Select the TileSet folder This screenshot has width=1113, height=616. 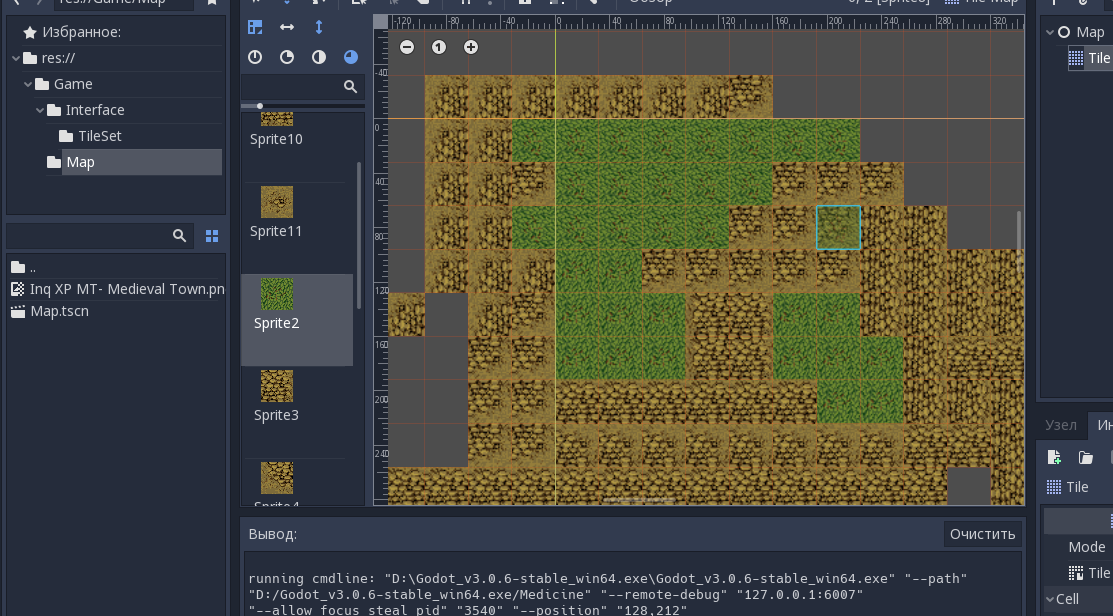click(100, 136)
